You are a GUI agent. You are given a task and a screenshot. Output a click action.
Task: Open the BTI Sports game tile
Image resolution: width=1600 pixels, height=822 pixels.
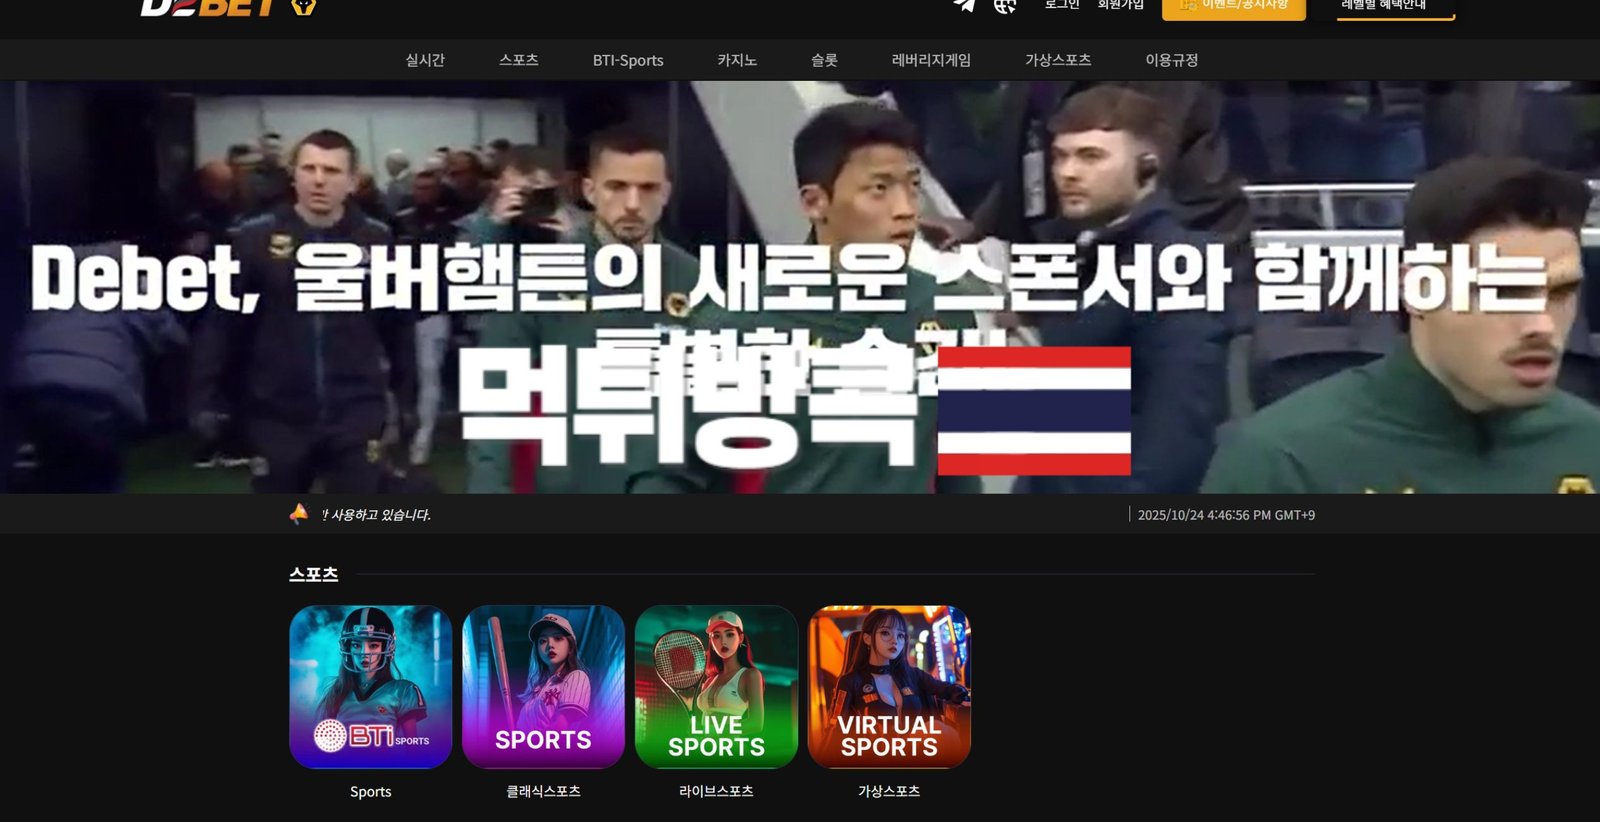[370, 686]
